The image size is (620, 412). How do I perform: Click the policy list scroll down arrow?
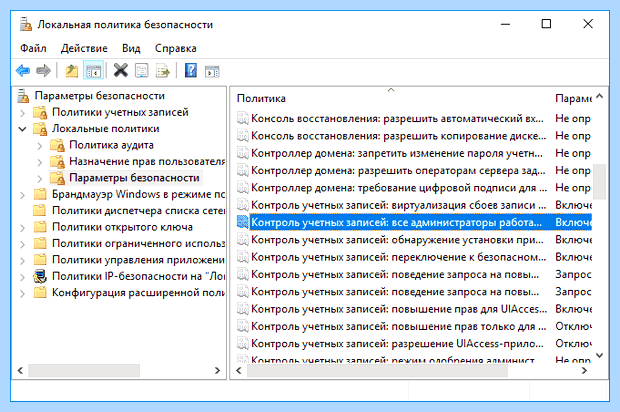point(599,355)
